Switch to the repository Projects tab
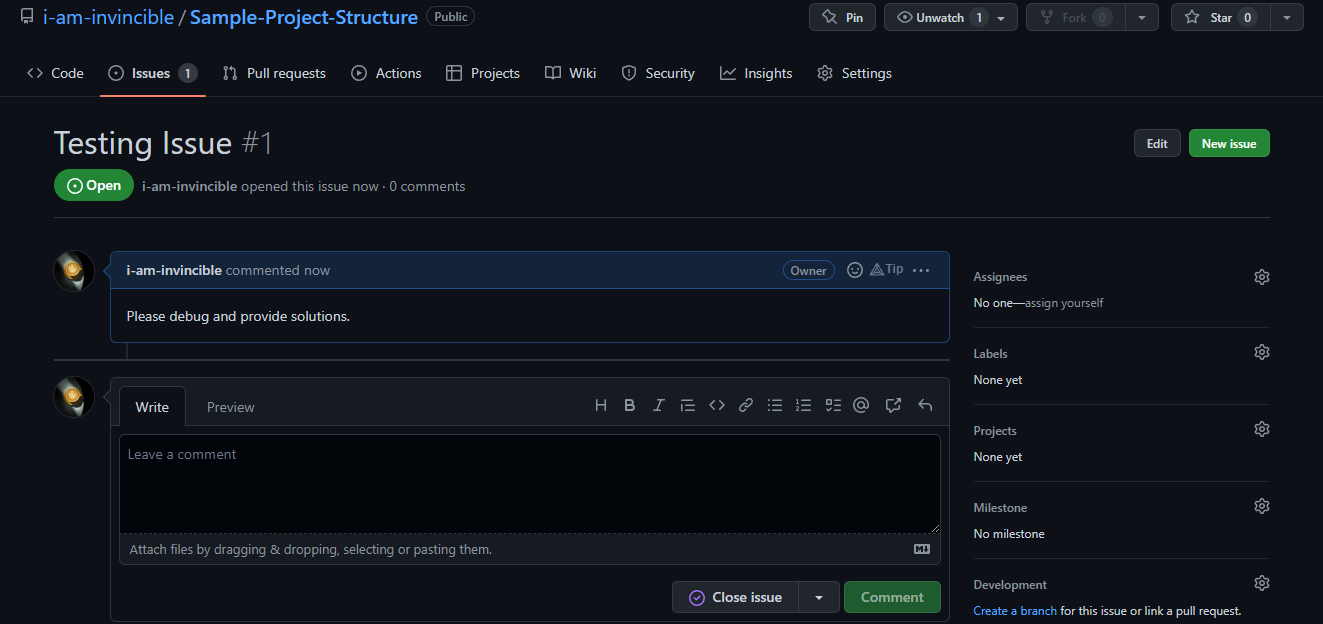This screenshot has width=1323, height=624. tap(483, 73)
